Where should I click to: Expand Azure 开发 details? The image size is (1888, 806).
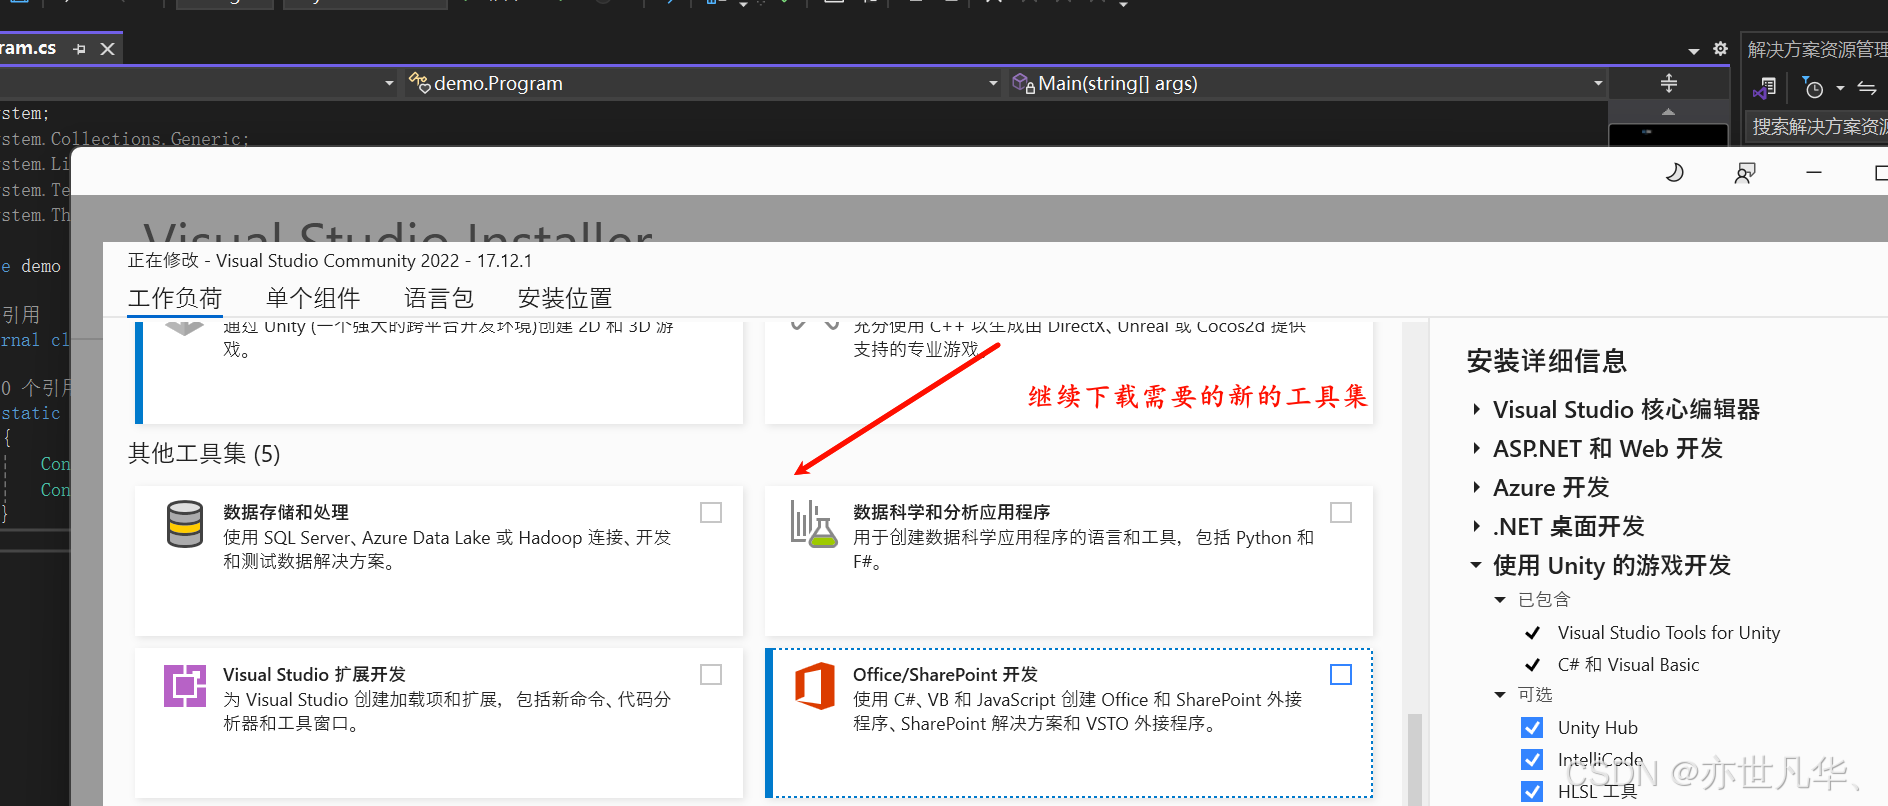point(1476,487)
